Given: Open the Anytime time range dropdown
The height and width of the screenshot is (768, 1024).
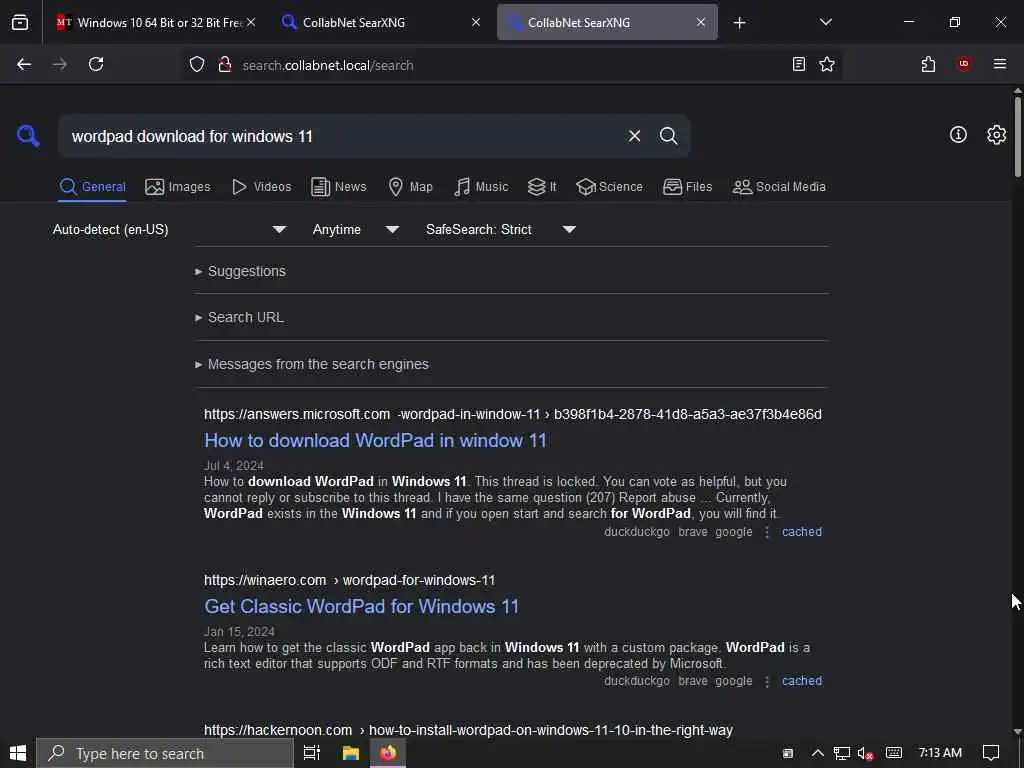Looking at the screenshot, I should (x=355, y=229).
